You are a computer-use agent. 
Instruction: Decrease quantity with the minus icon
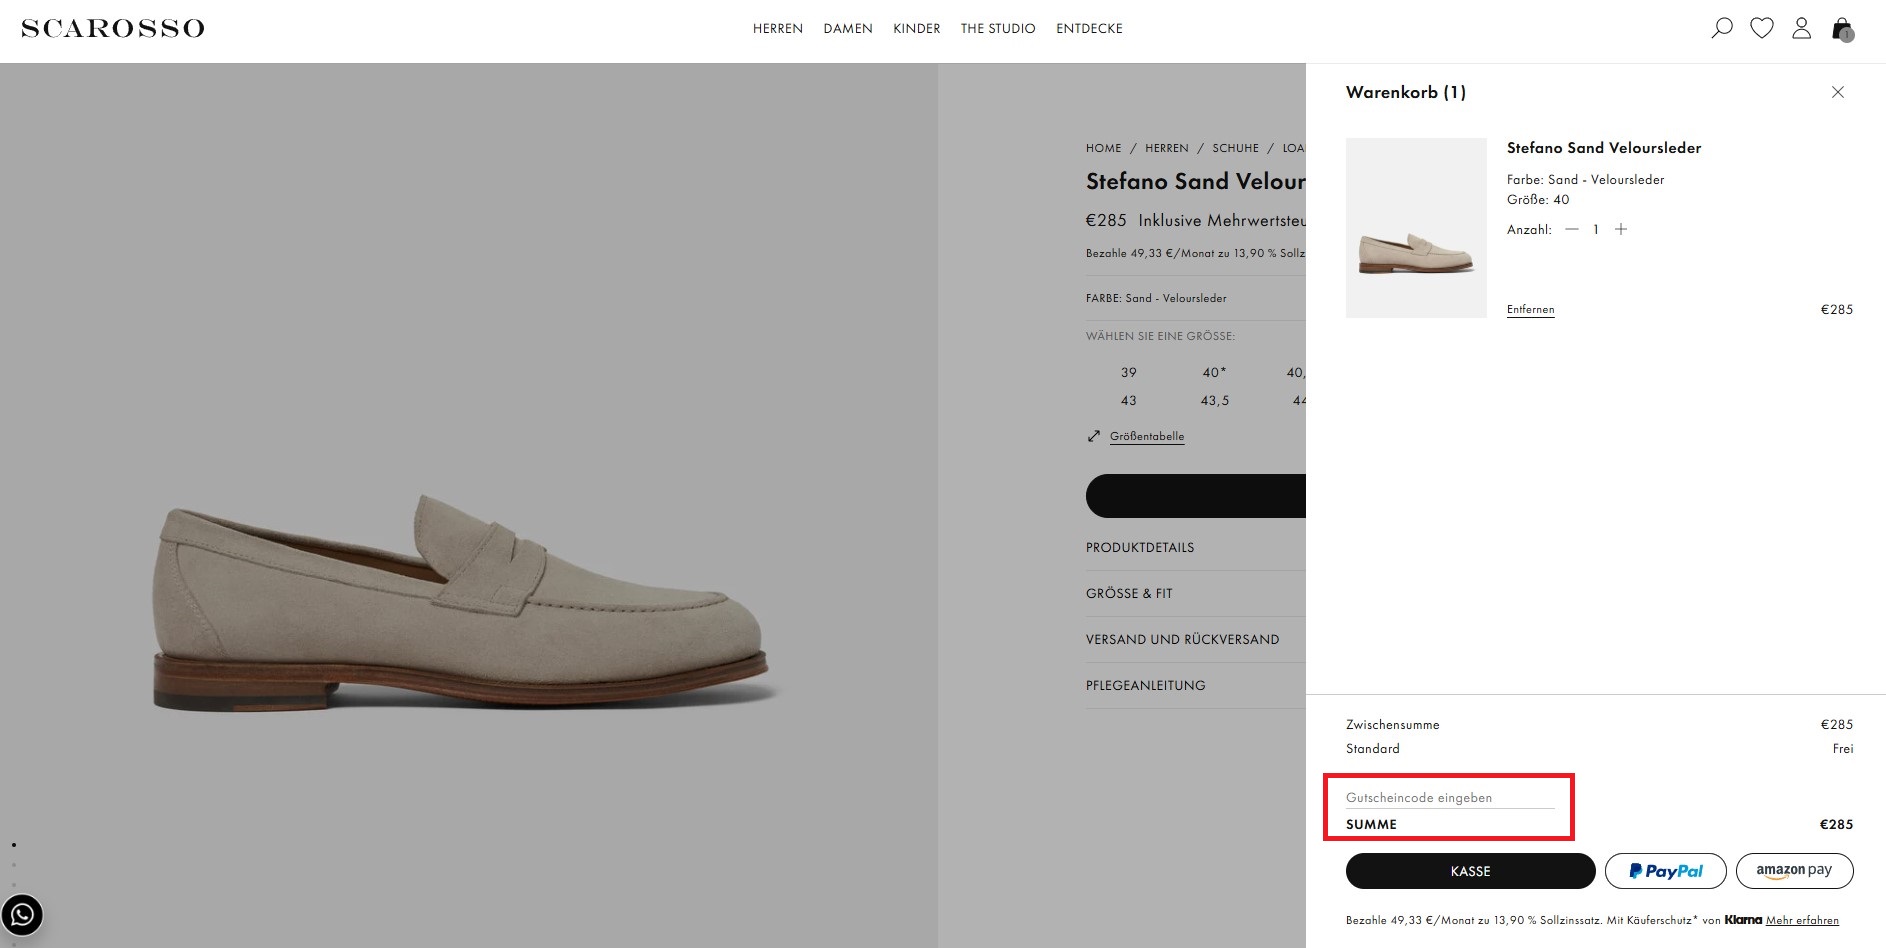[1572, 229]
